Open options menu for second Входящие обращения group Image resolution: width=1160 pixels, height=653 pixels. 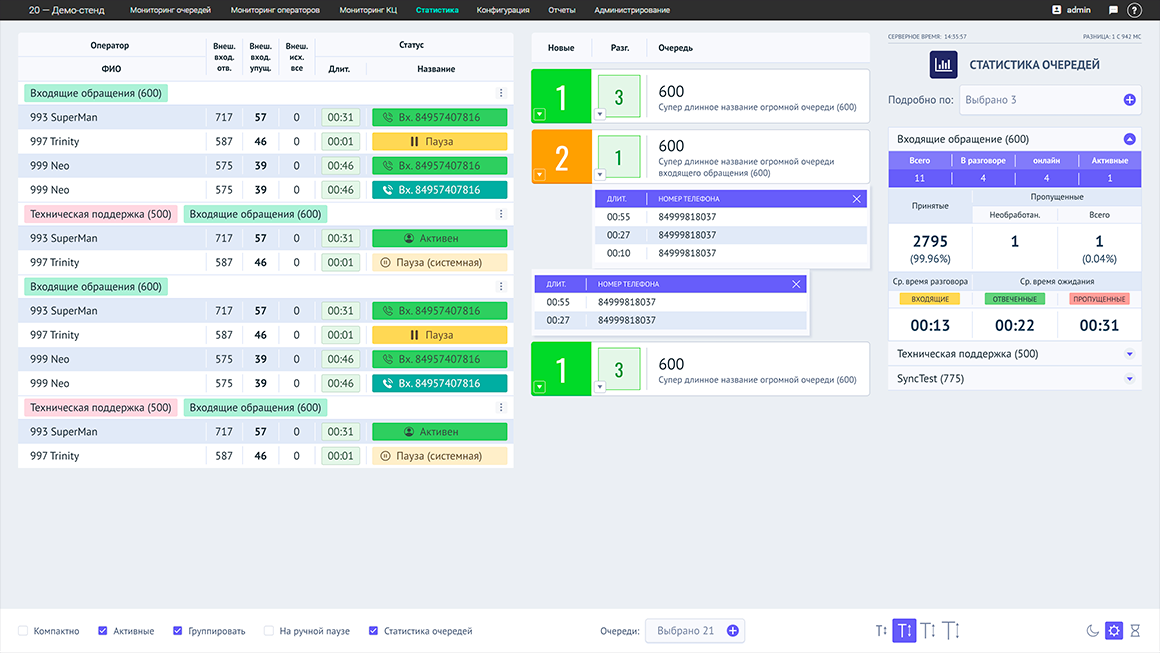click(x=501, y=286)
